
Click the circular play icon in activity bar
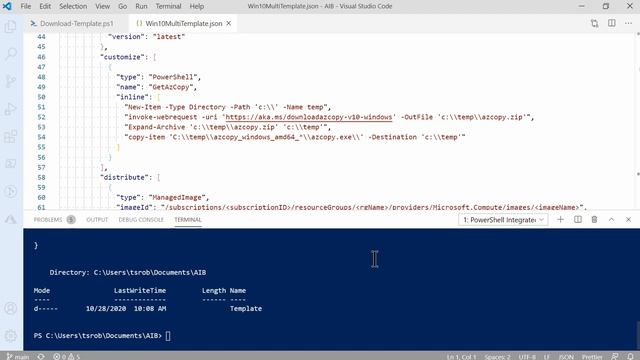pos(11,191)
